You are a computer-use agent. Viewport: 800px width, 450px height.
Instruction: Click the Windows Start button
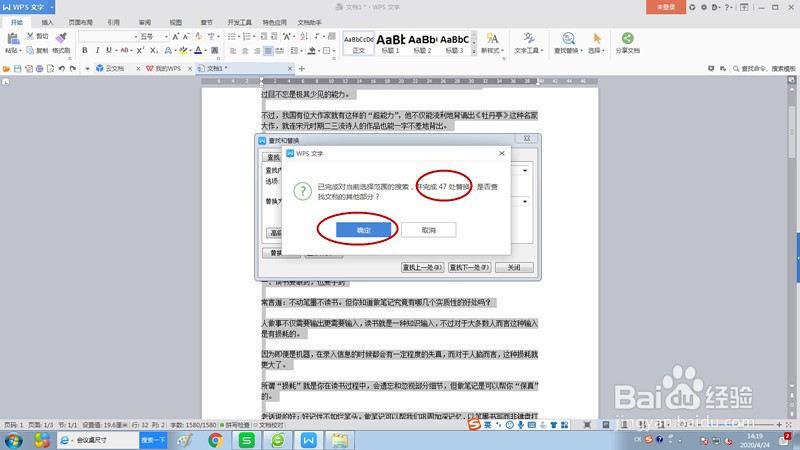click(13, 440)
